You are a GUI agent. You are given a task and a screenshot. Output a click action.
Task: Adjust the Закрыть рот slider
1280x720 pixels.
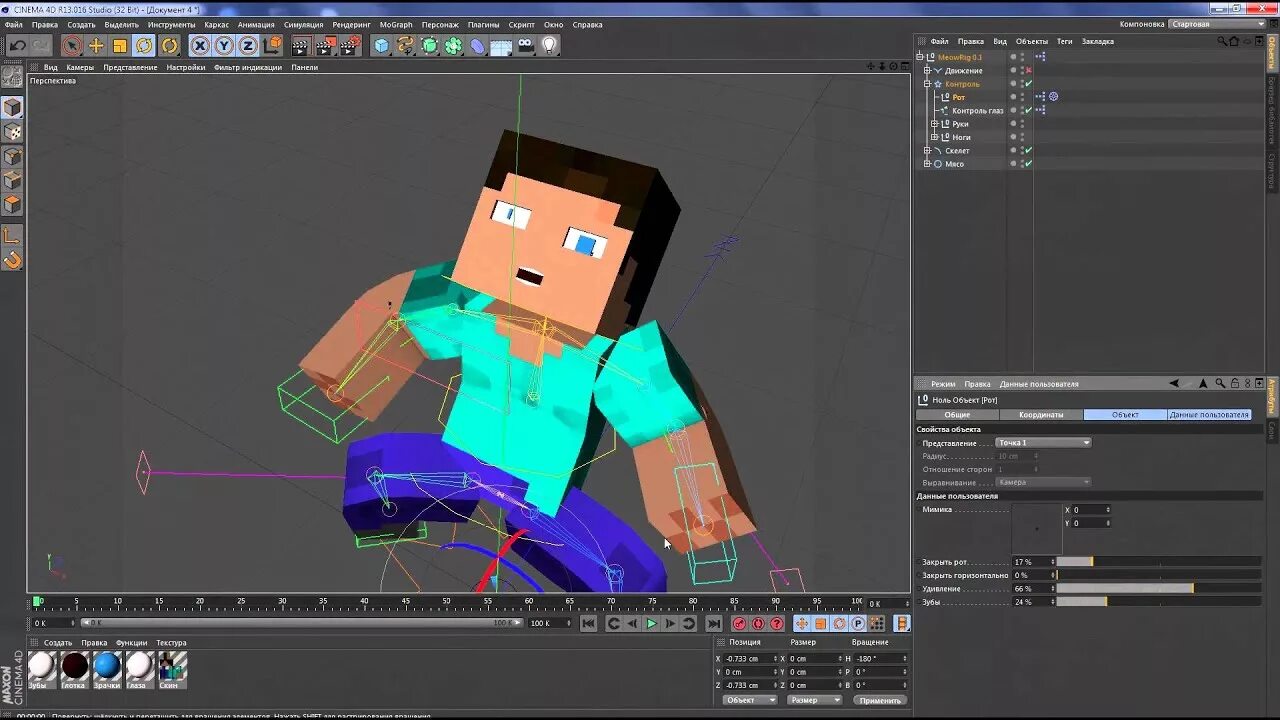(x=1158, y=562)
